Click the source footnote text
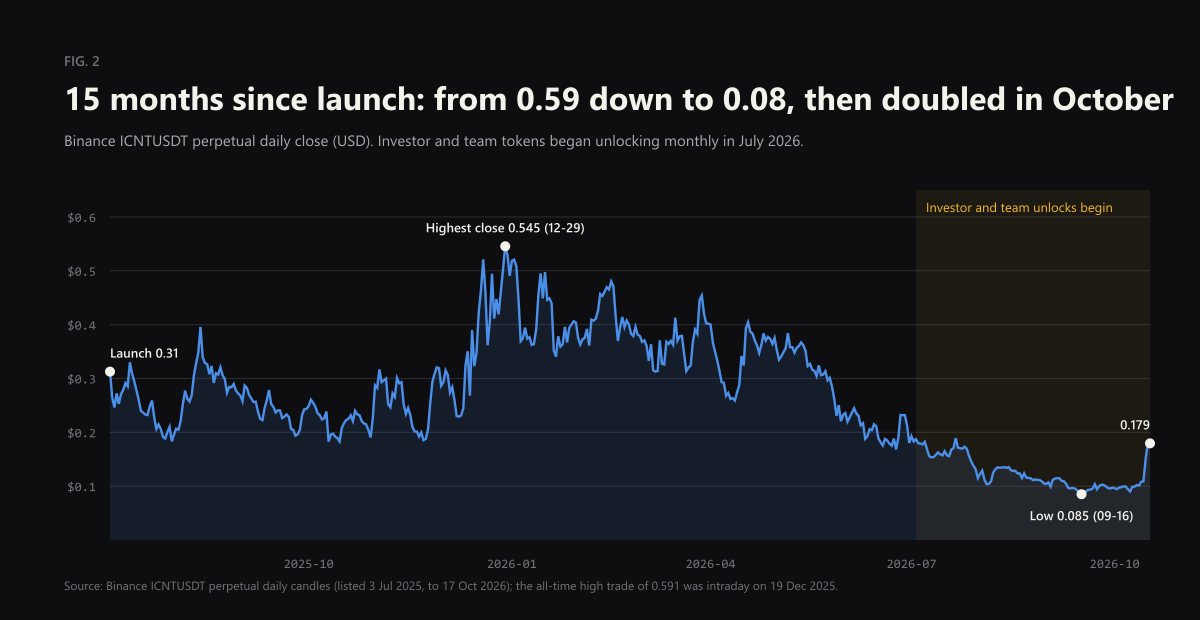Viewport: 1200px width, 620px height. tap(451, 585)
